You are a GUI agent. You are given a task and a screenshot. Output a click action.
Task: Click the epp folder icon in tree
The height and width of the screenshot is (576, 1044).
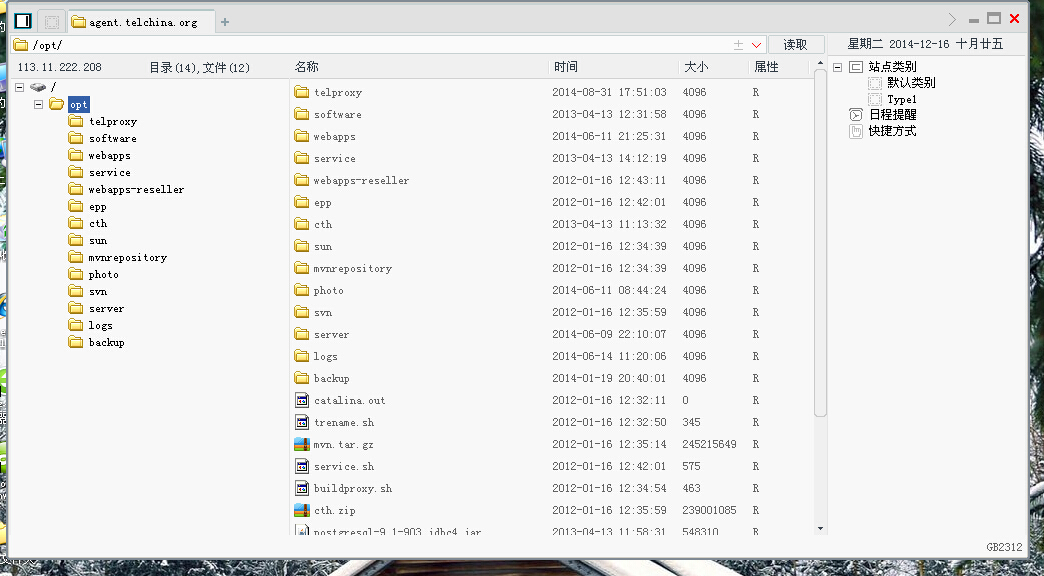click(75, 206)
